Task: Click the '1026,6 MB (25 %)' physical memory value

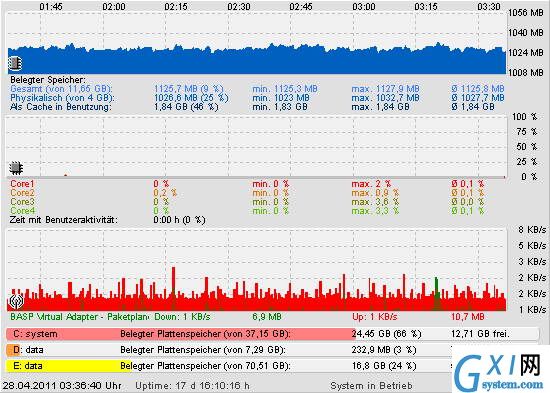Action: coord(191,98)
